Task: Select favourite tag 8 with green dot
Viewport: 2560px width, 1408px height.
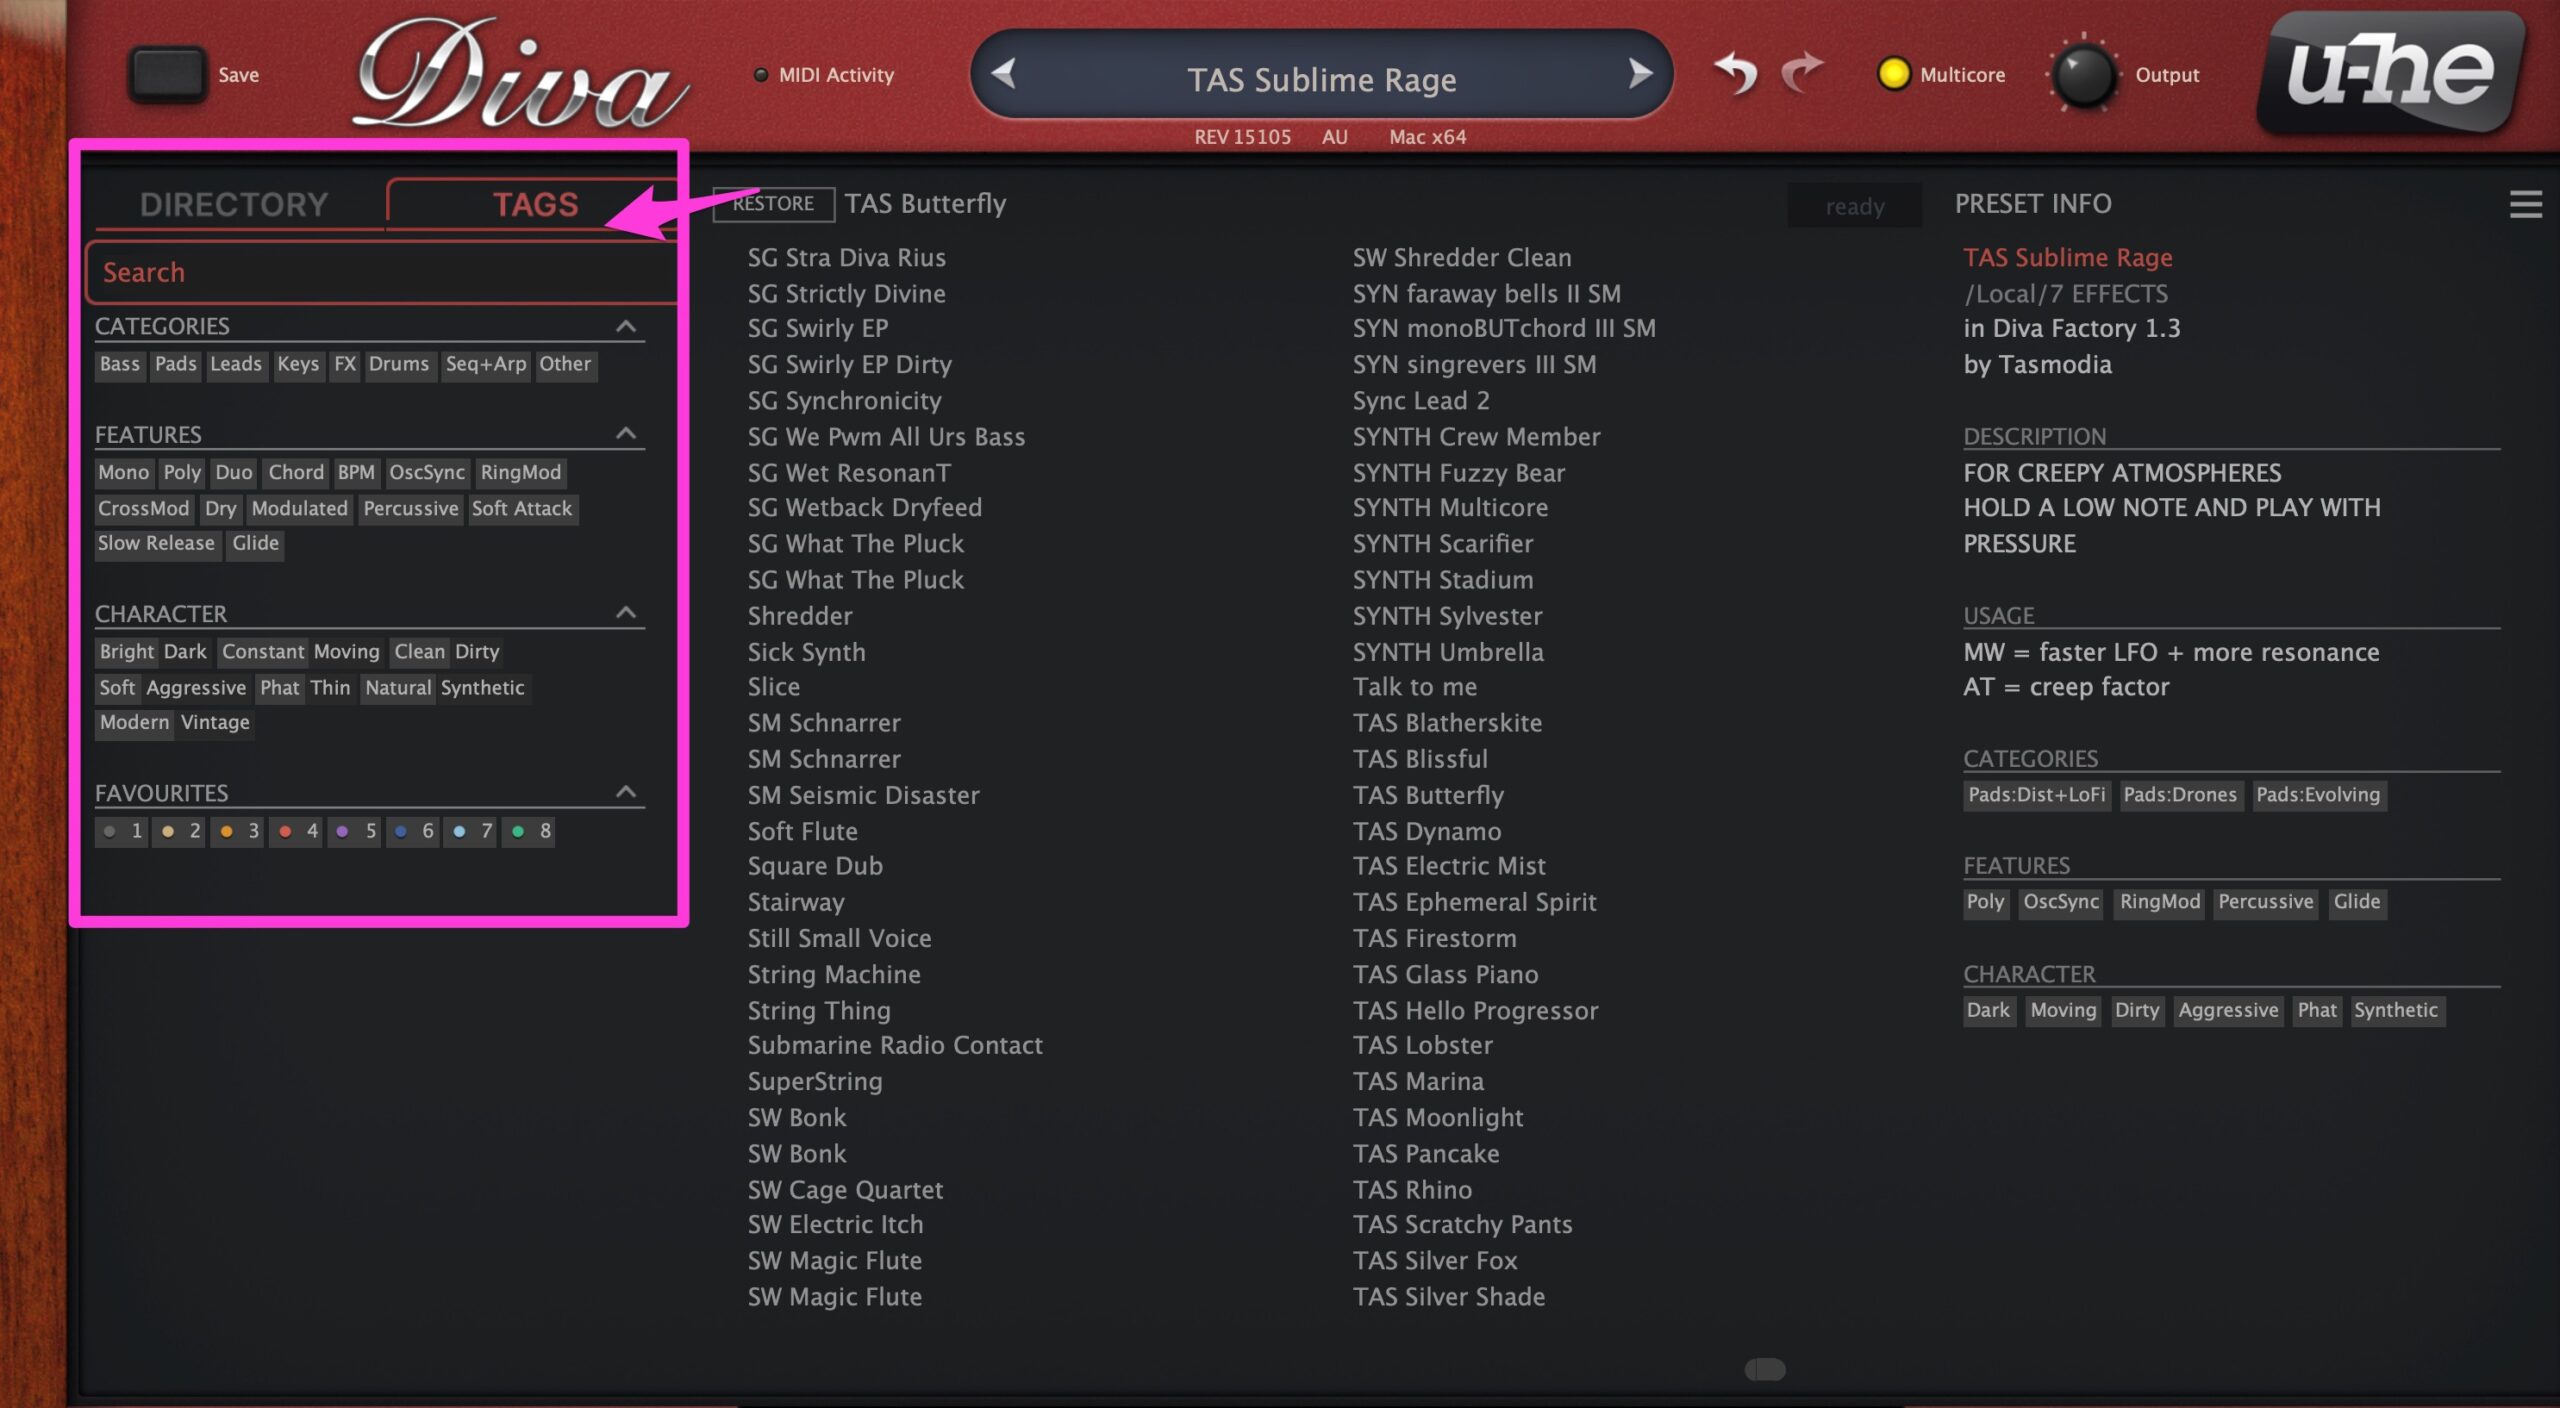Action: tap(531, 830)
